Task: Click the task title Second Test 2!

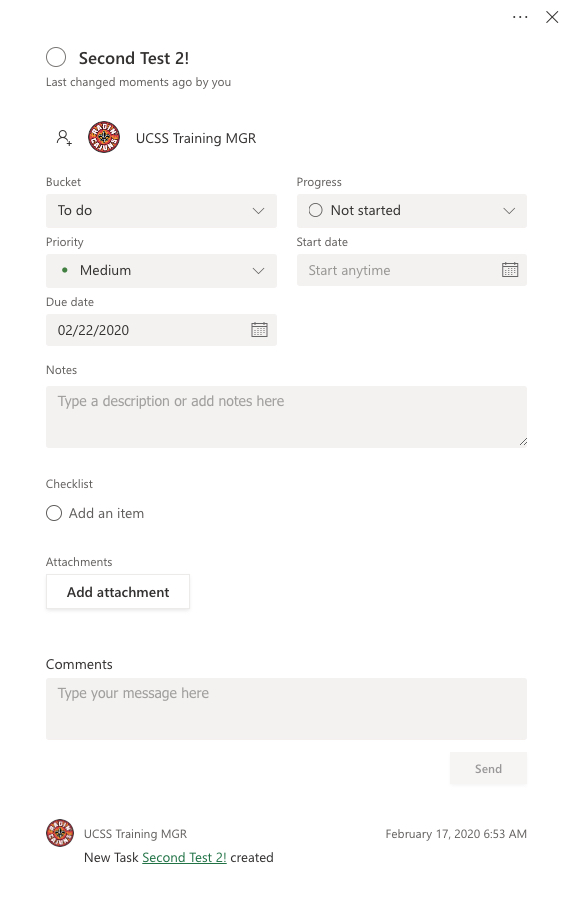Action: click(x=134, y=58)
